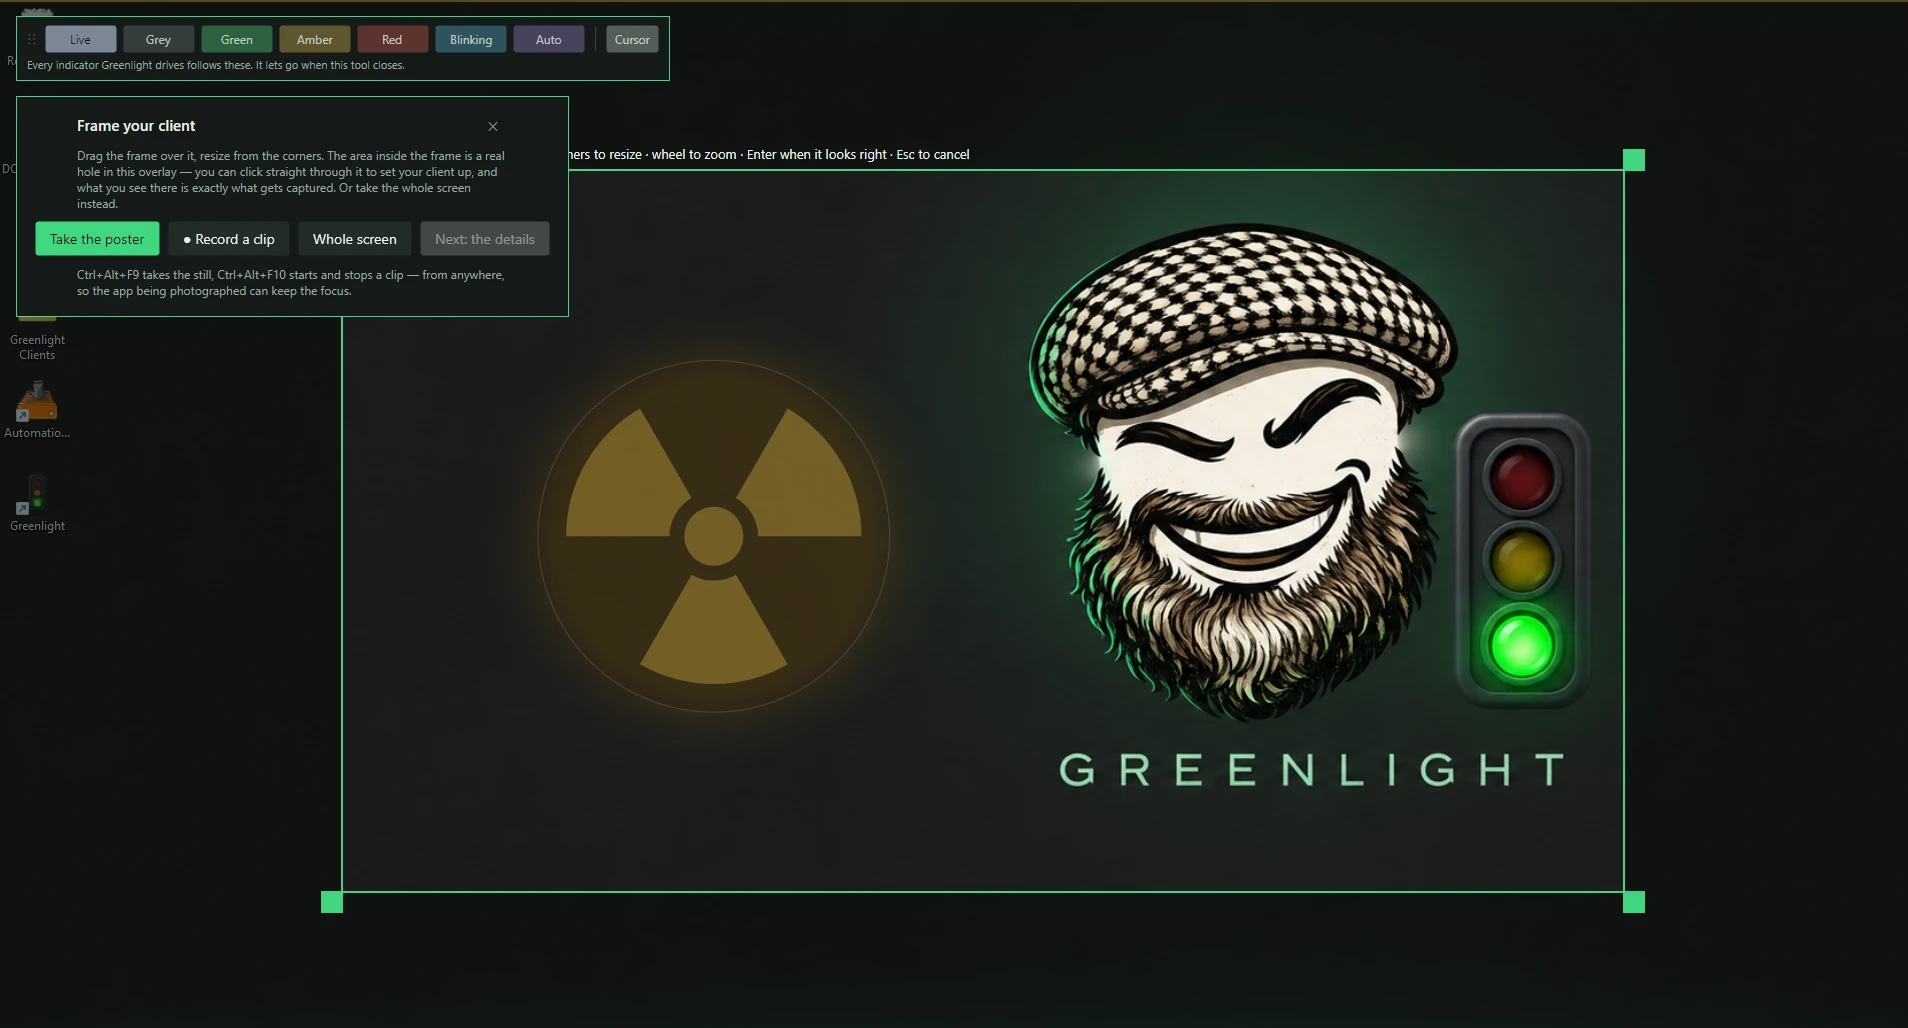Image resolution: width=1908 pixels, height=1028 pixels.
Task: Switch indicators to Live mode
Action: [x=81, y=39]
